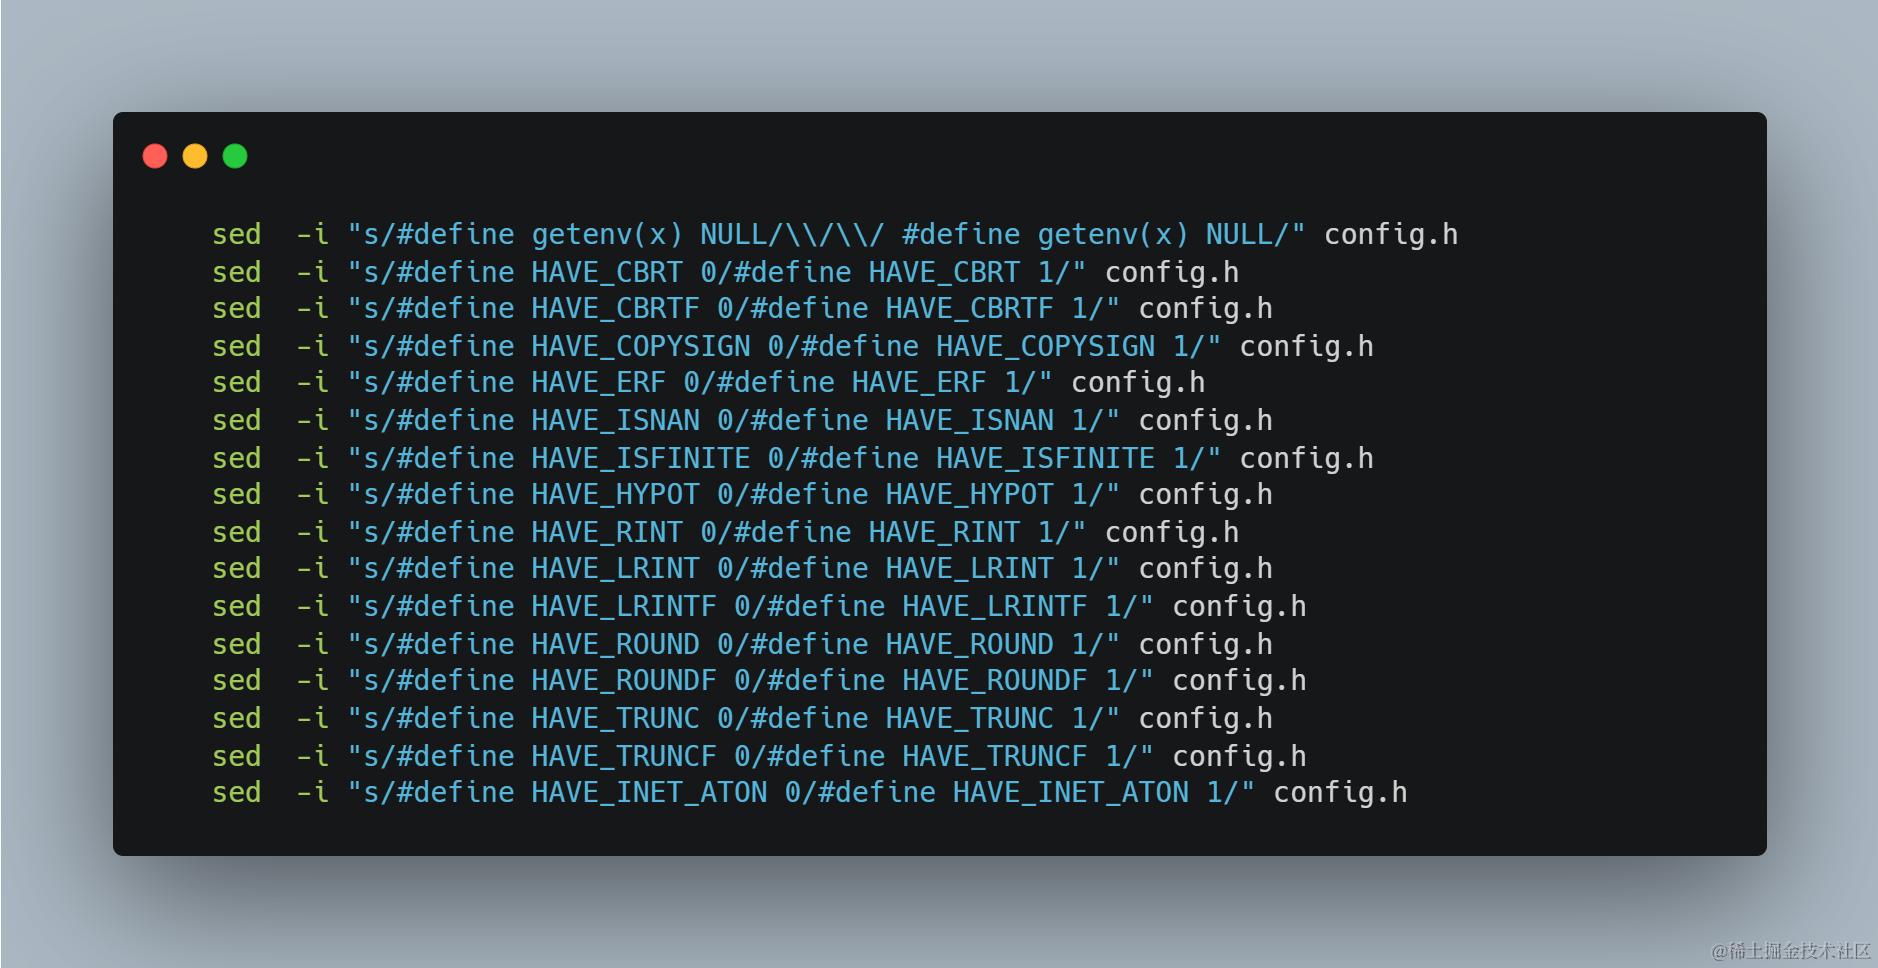Click the HAVE_RINT 0 pattern text
The image size is (1878, 968).
coord(624,533)
